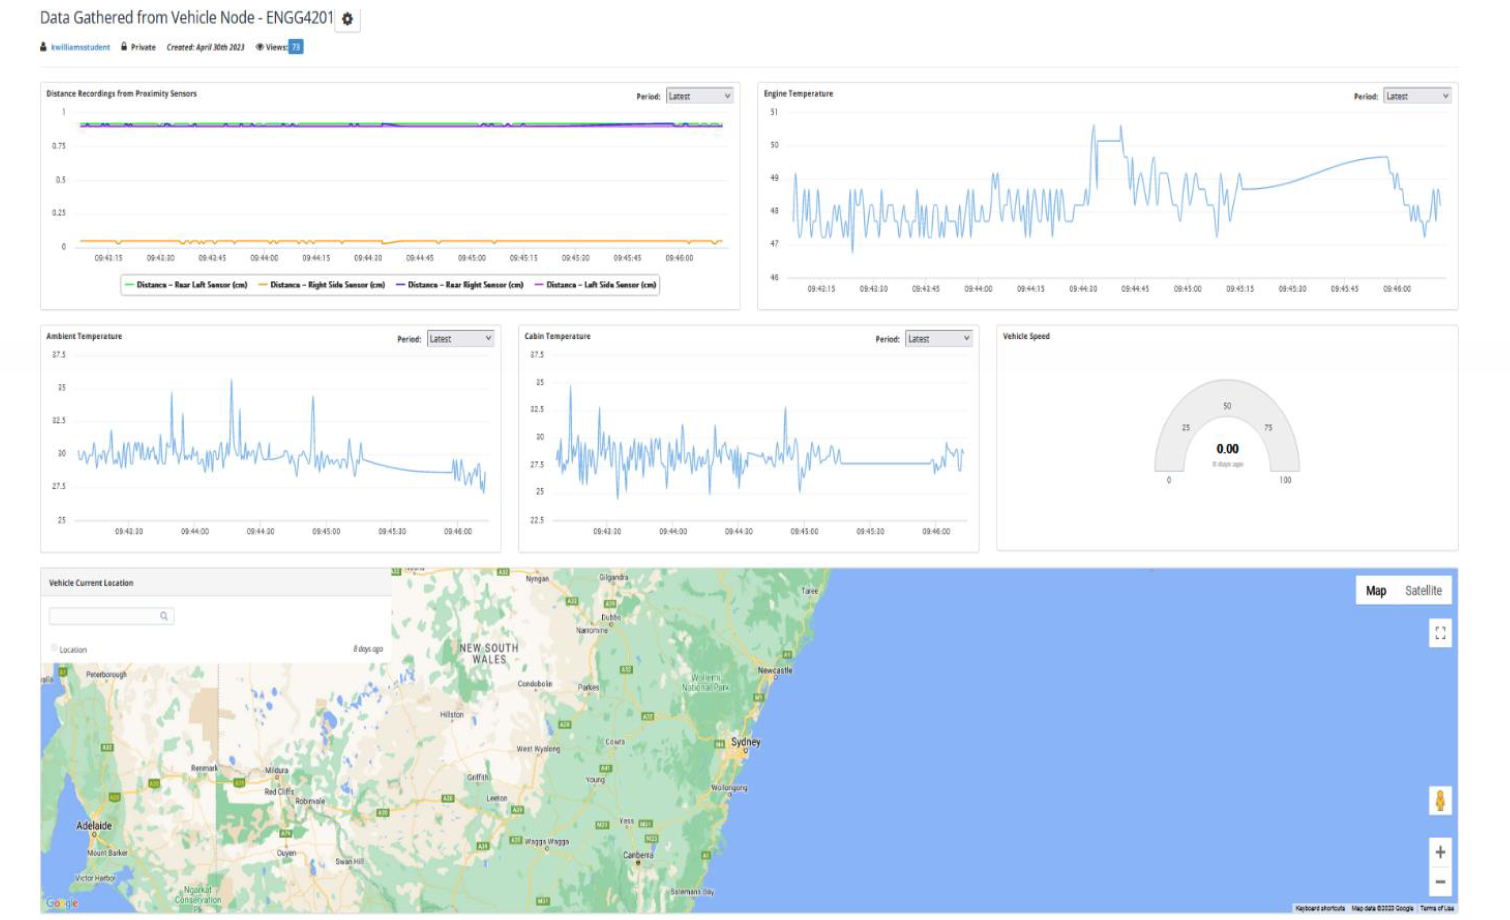The image size is (1510, 920).
Task: Switch map to Satellite view
Action: tap(1423, 591)
